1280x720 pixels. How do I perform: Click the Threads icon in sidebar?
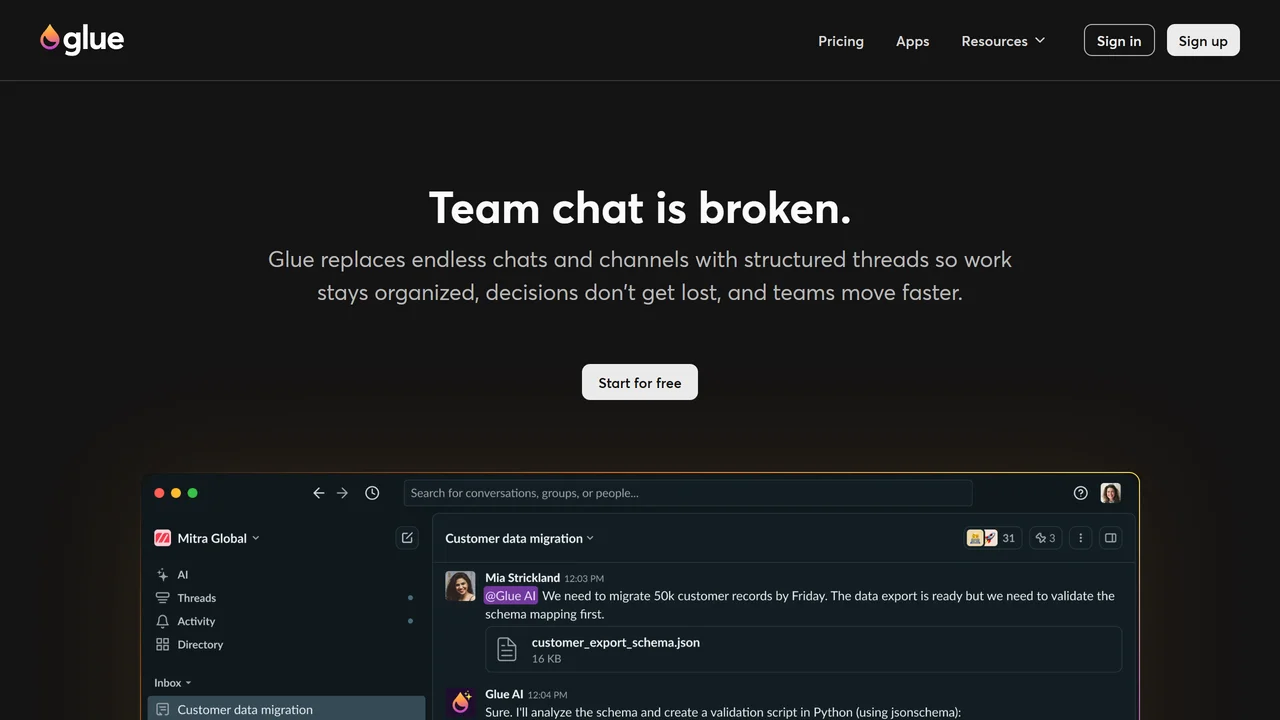coord(163,598)
